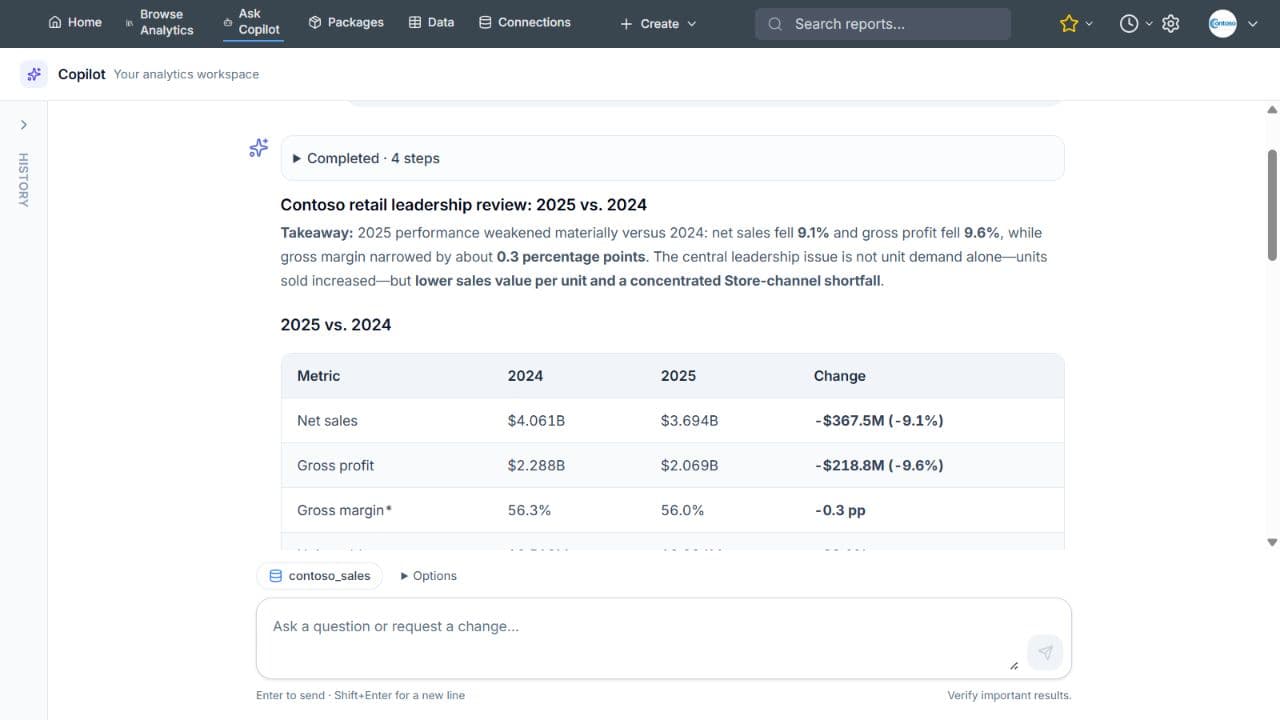
Task: Click the 'Verify important results.' note
Action: [1009, 695]
